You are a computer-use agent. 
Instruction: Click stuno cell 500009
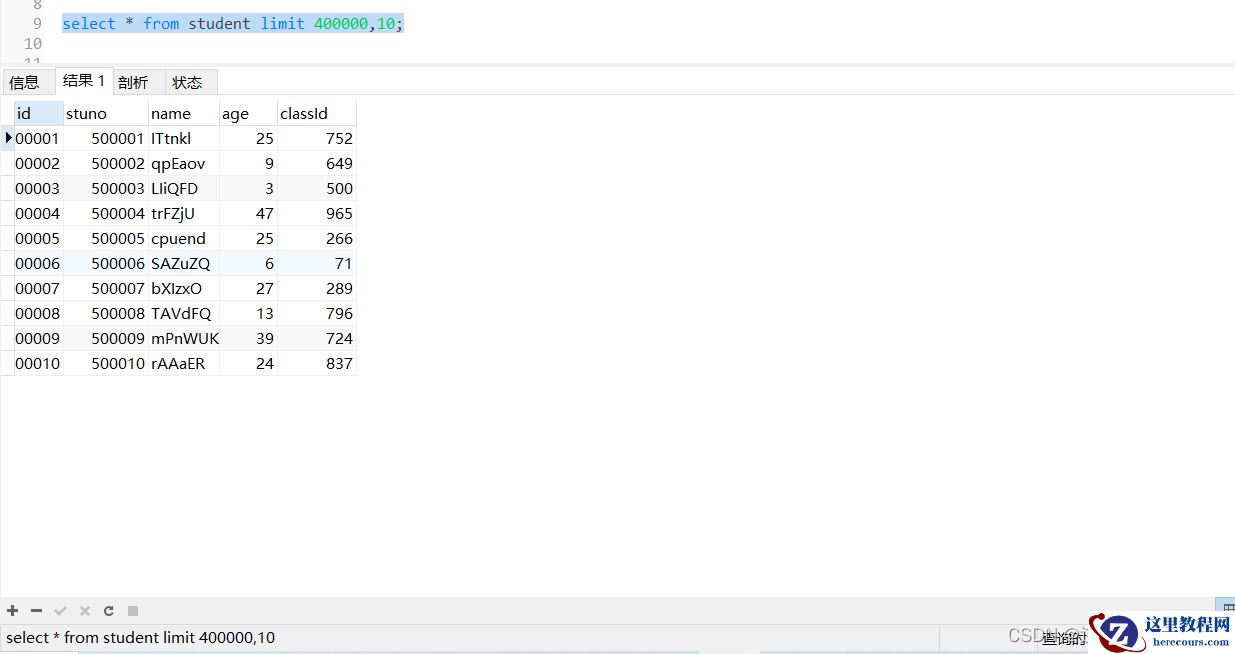click(106, 338)
